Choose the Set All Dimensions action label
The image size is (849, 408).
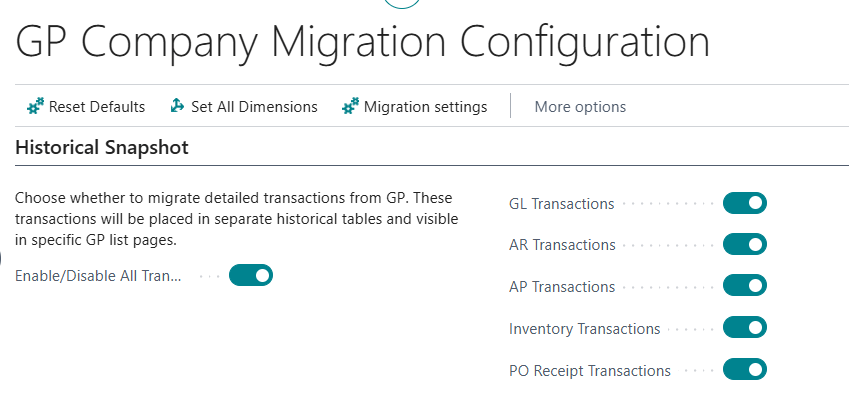point(254,106)
